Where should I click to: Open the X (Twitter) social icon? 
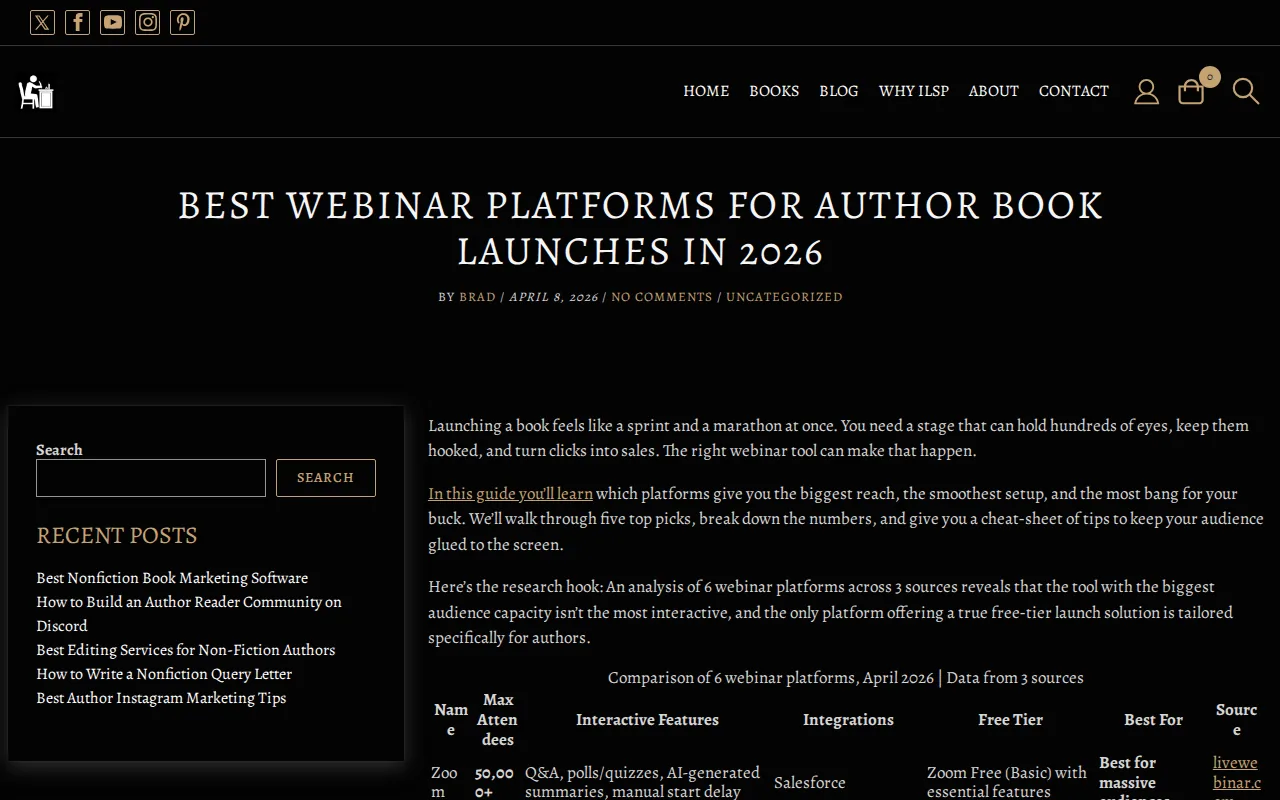coord(42,22)
